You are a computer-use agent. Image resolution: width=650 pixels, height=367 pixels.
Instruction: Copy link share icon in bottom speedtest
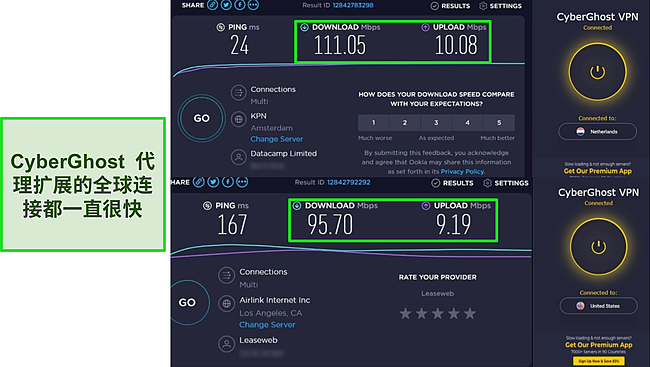[x=199, y=182]
